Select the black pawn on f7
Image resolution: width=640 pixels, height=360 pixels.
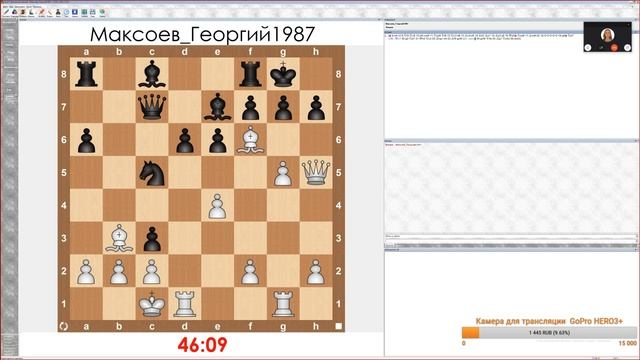250,107
